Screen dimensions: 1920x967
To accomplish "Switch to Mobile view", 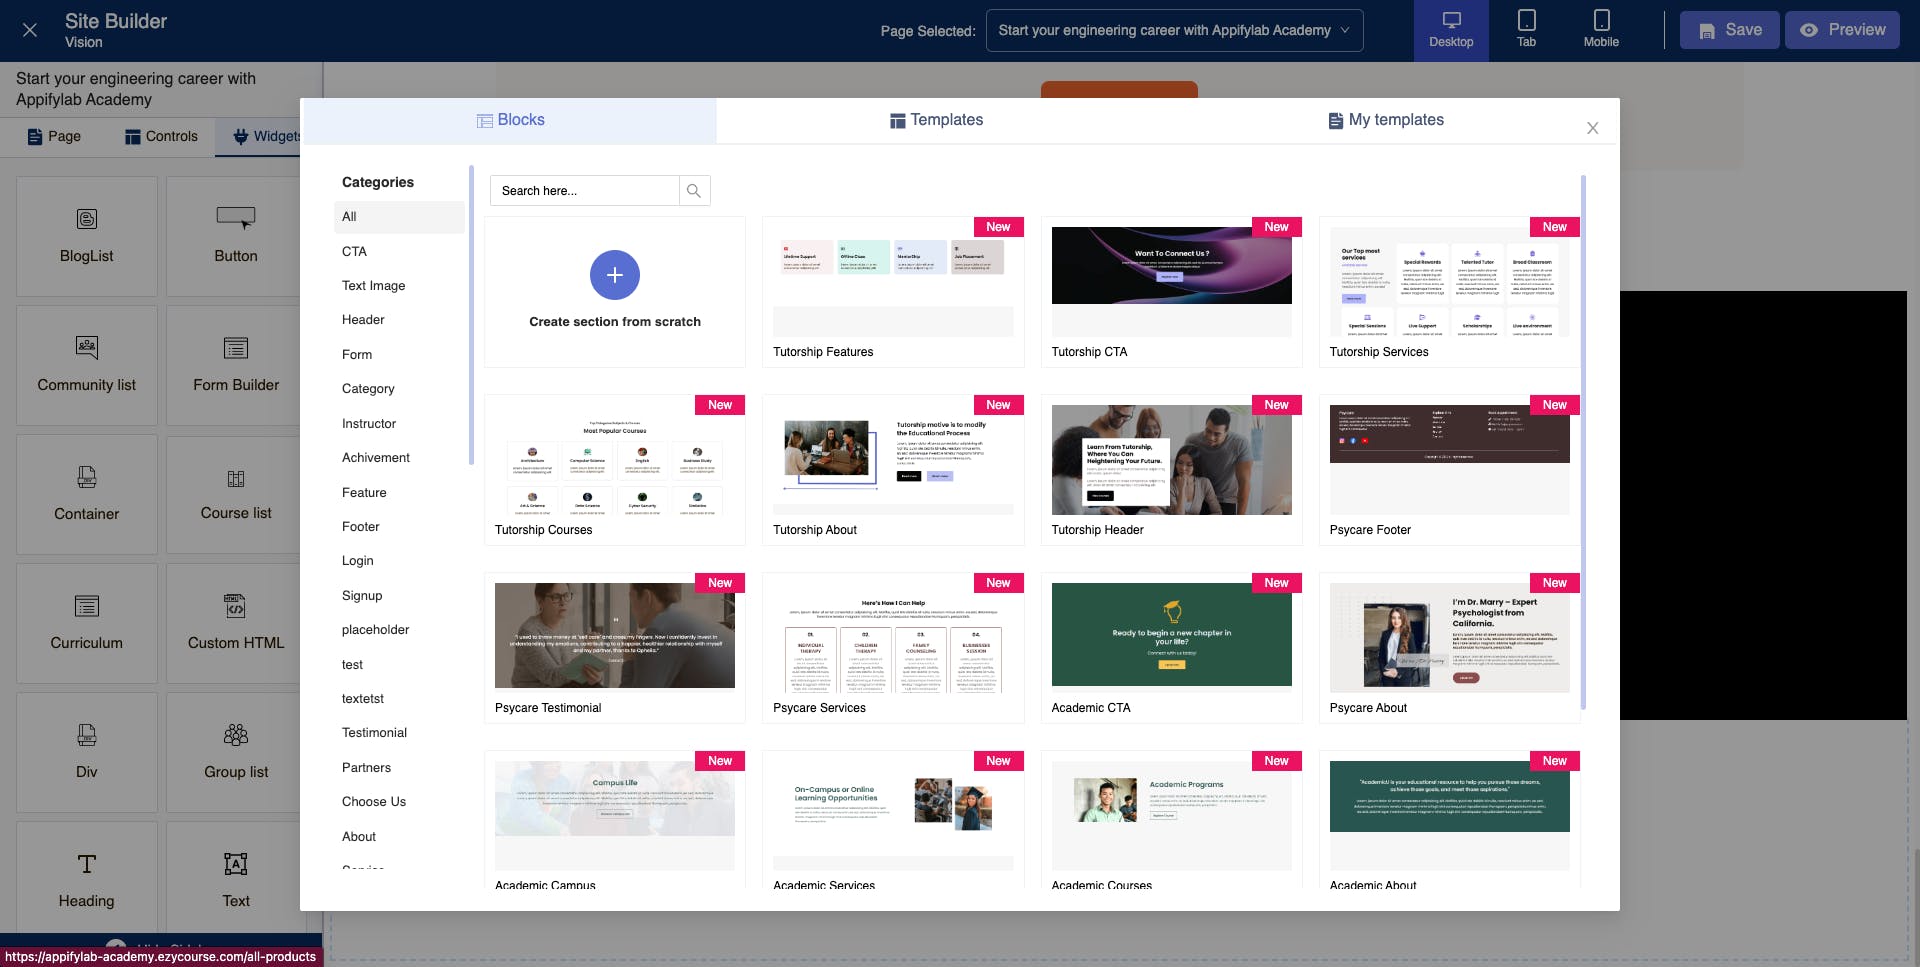I will (1601, 30).
